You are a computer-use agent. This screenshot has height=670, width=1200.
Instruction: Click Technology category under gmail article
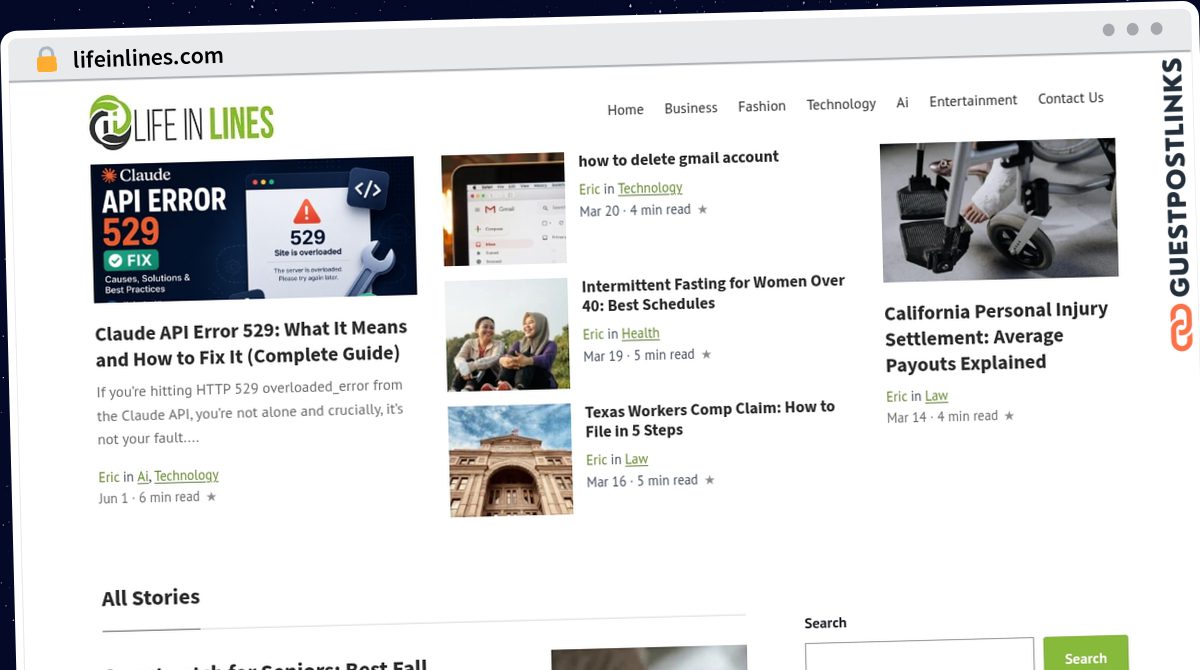650,188
